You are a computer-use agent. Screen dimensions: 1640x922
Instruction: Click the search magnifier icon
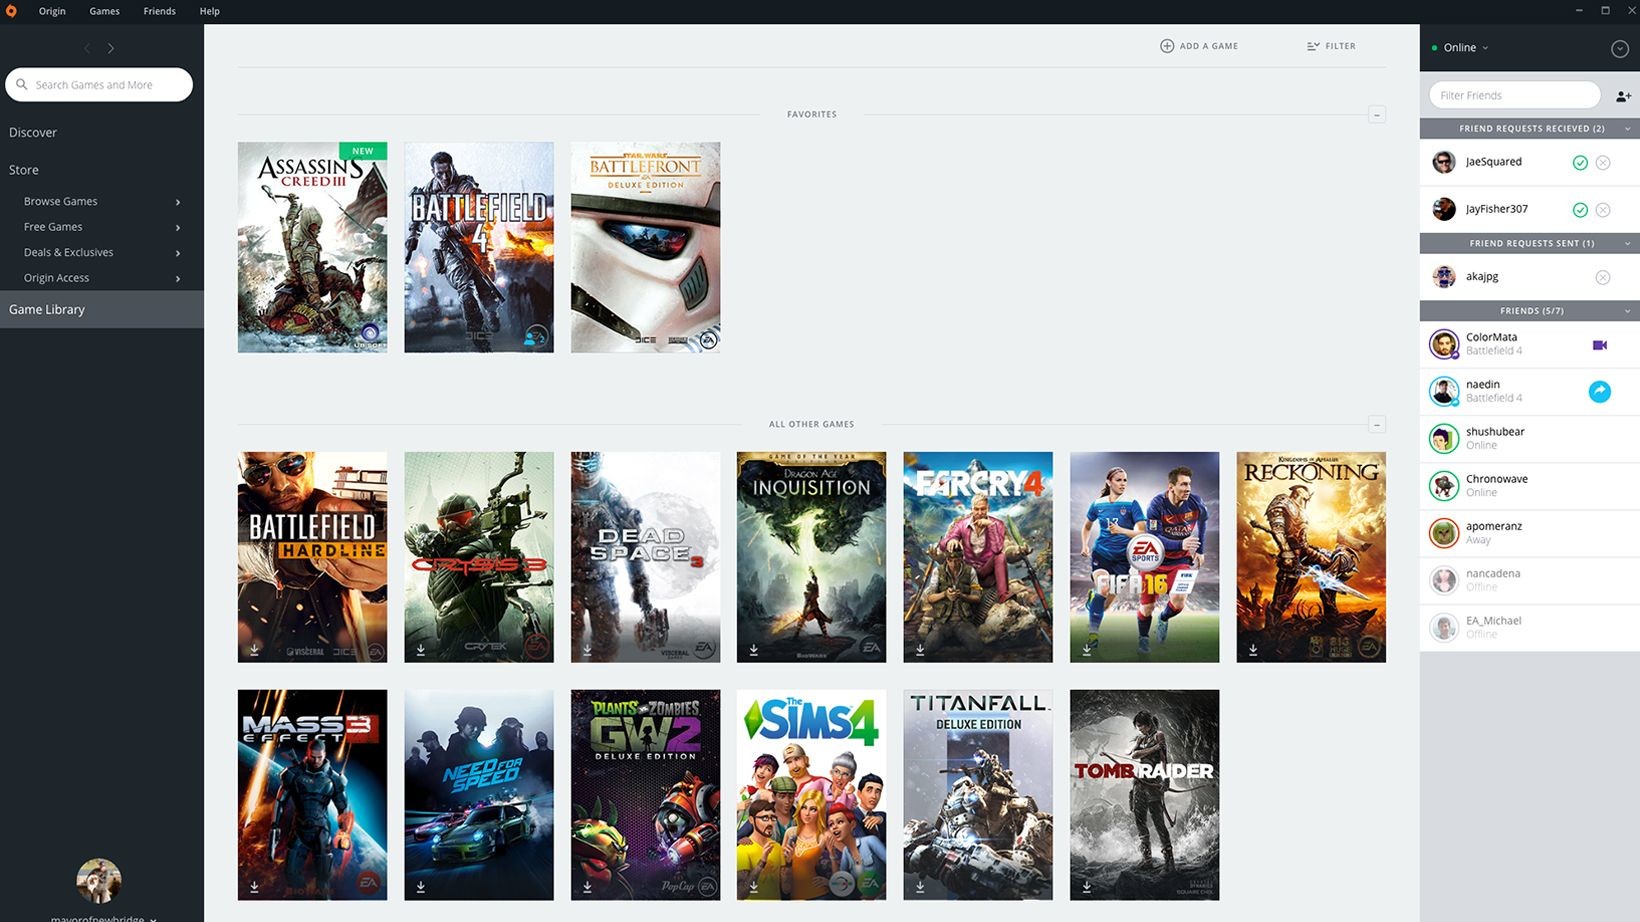[21, 84]
